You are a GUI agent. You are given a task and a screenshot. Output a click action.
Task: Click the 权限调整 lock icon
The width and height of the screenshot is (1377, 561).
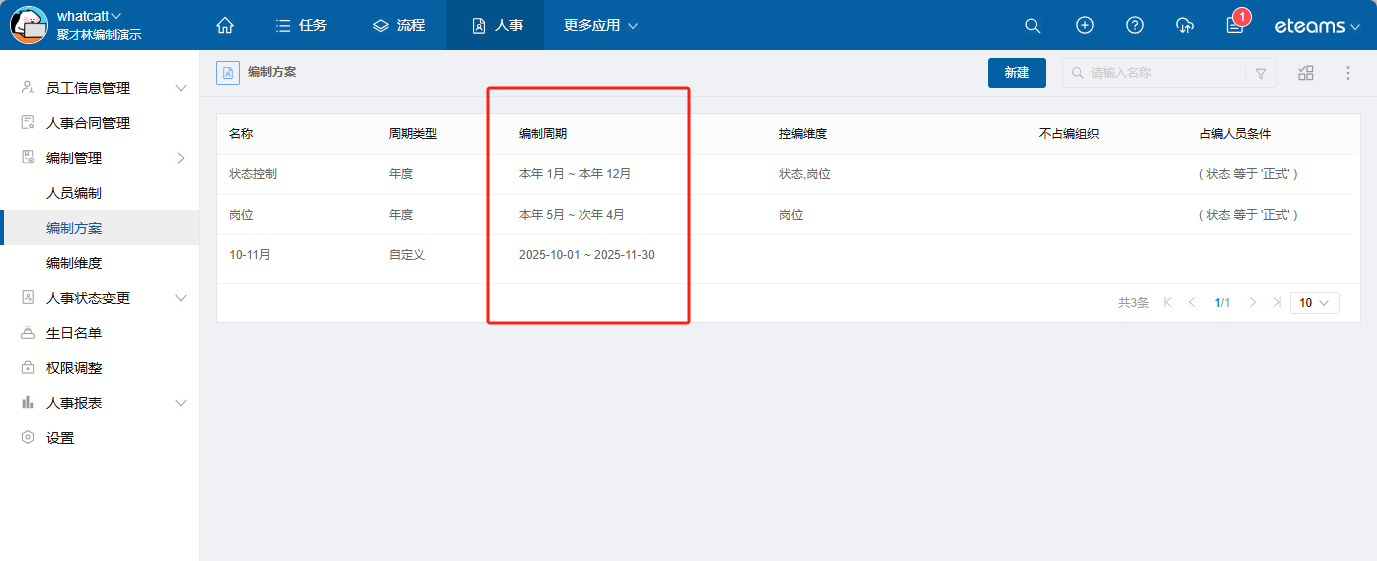coord(28,368)
